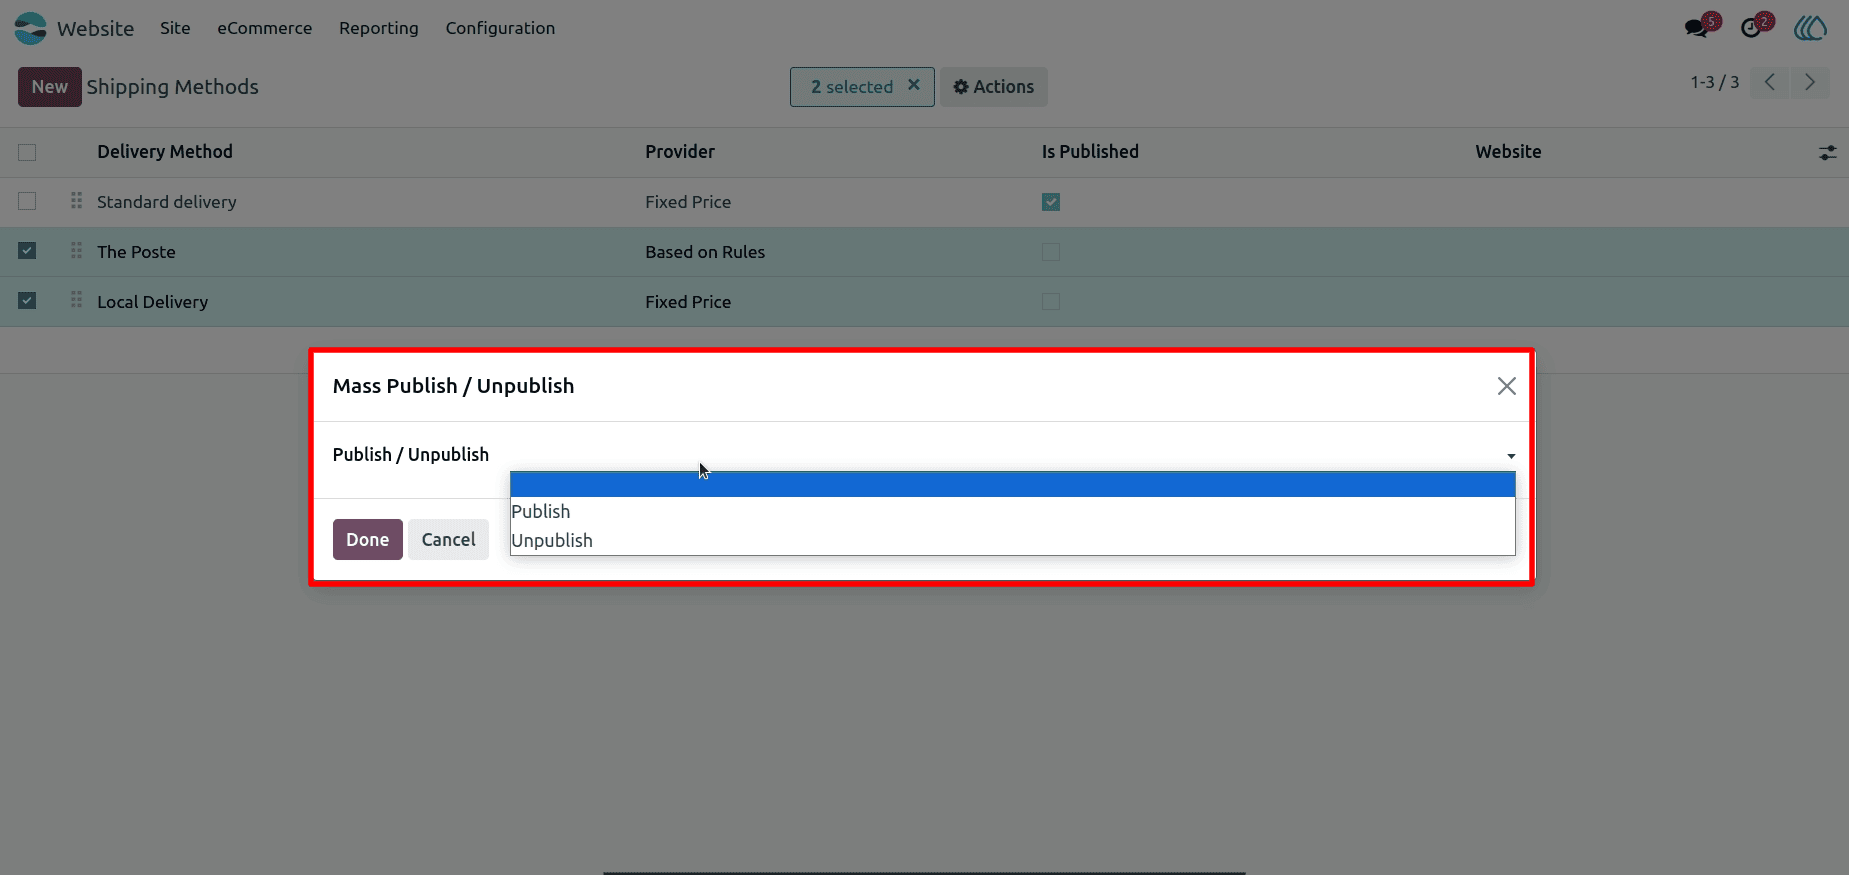Screen dimensions: 1849x875
Task: Grab the drag handle for Local Delivery
Action: click(x=77, y=301)
